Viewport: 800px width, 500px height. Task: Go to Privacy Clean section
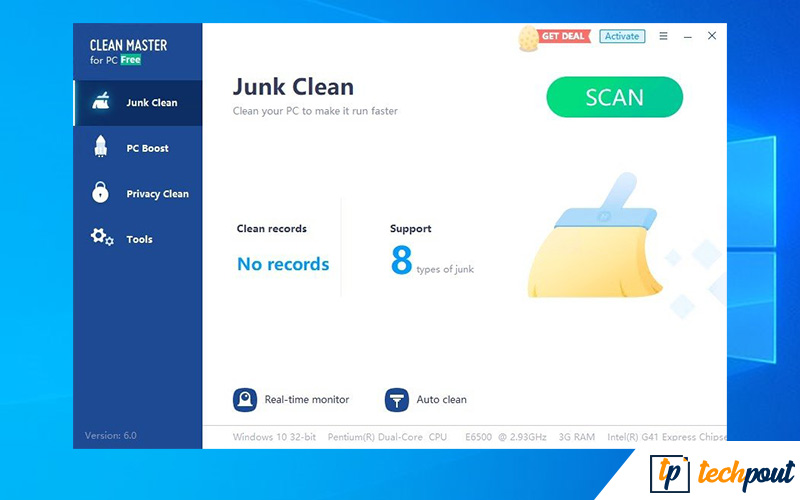138,193
